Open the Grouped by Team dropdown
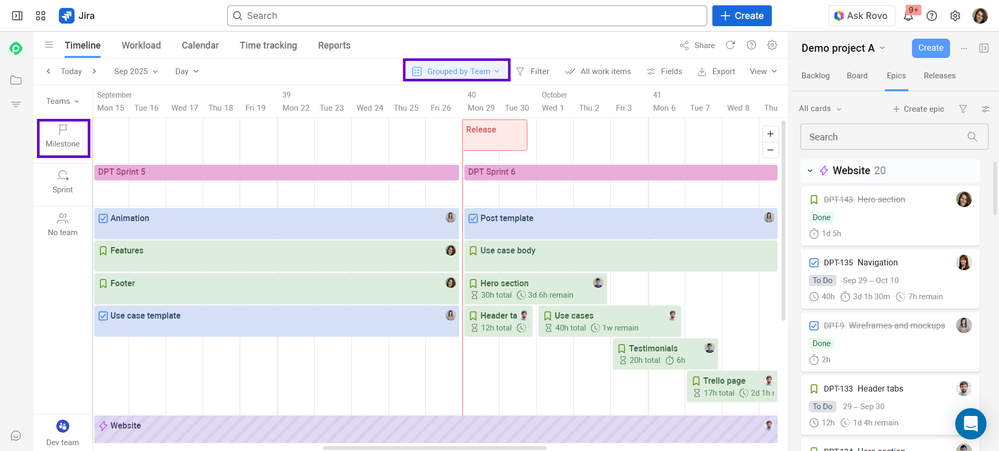Viewport: 999px width, 451px height. (x=456, y=71)
